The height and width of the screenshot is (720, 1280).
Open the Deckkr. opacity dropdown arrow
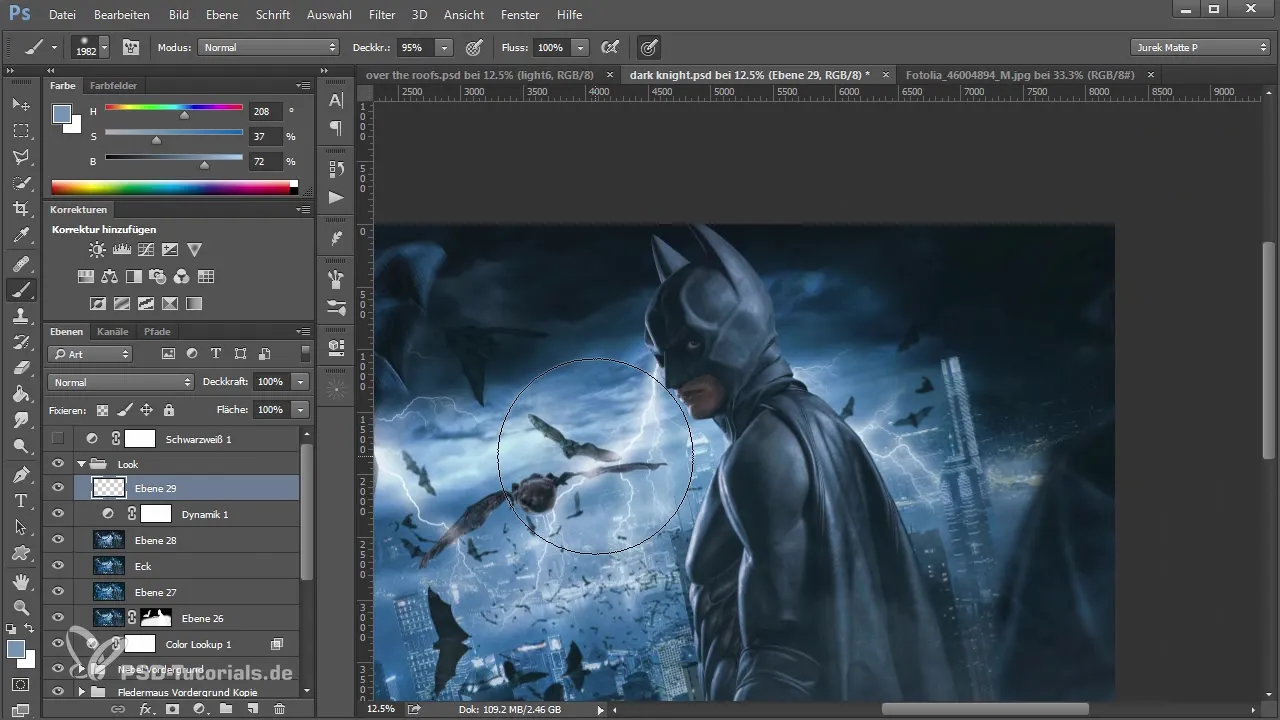[444, 47]
